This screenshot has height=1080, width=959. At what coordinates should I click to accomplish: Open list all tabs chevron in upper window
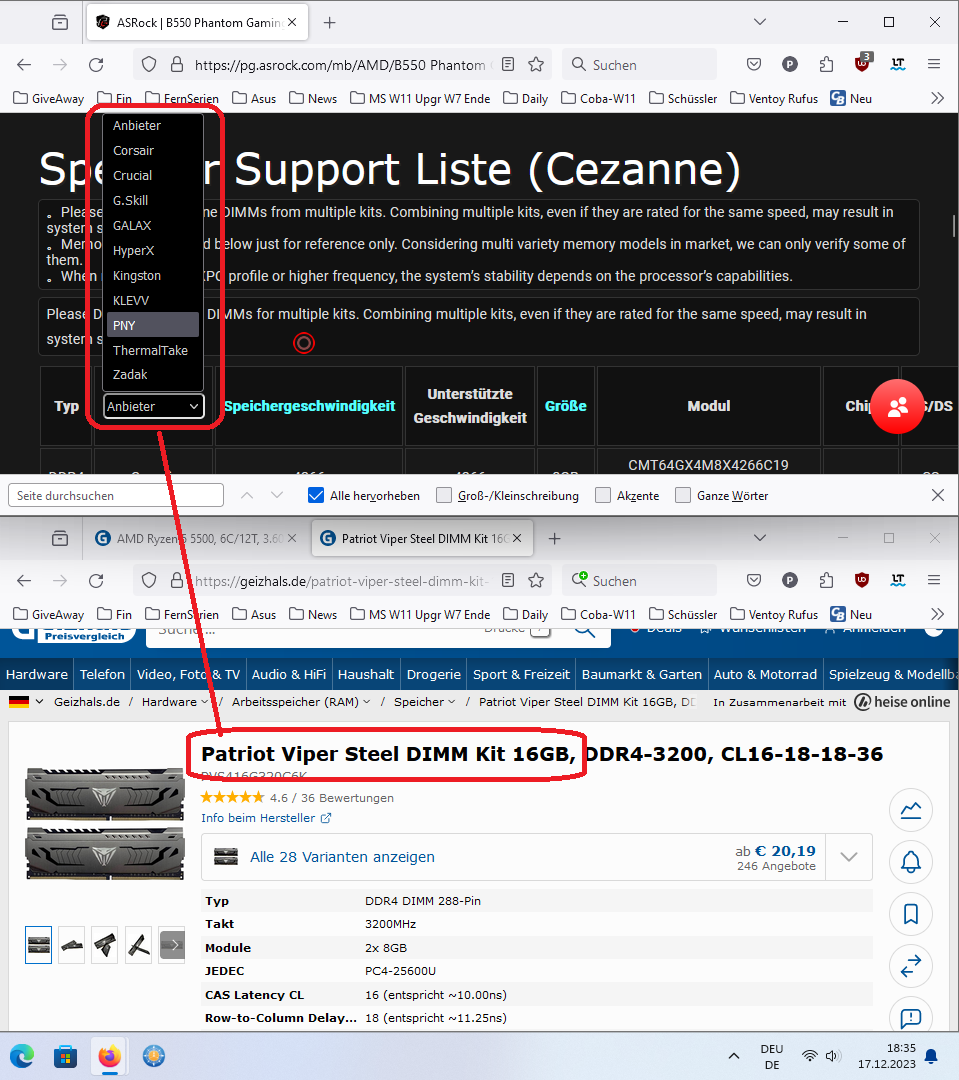pos(760,22)
